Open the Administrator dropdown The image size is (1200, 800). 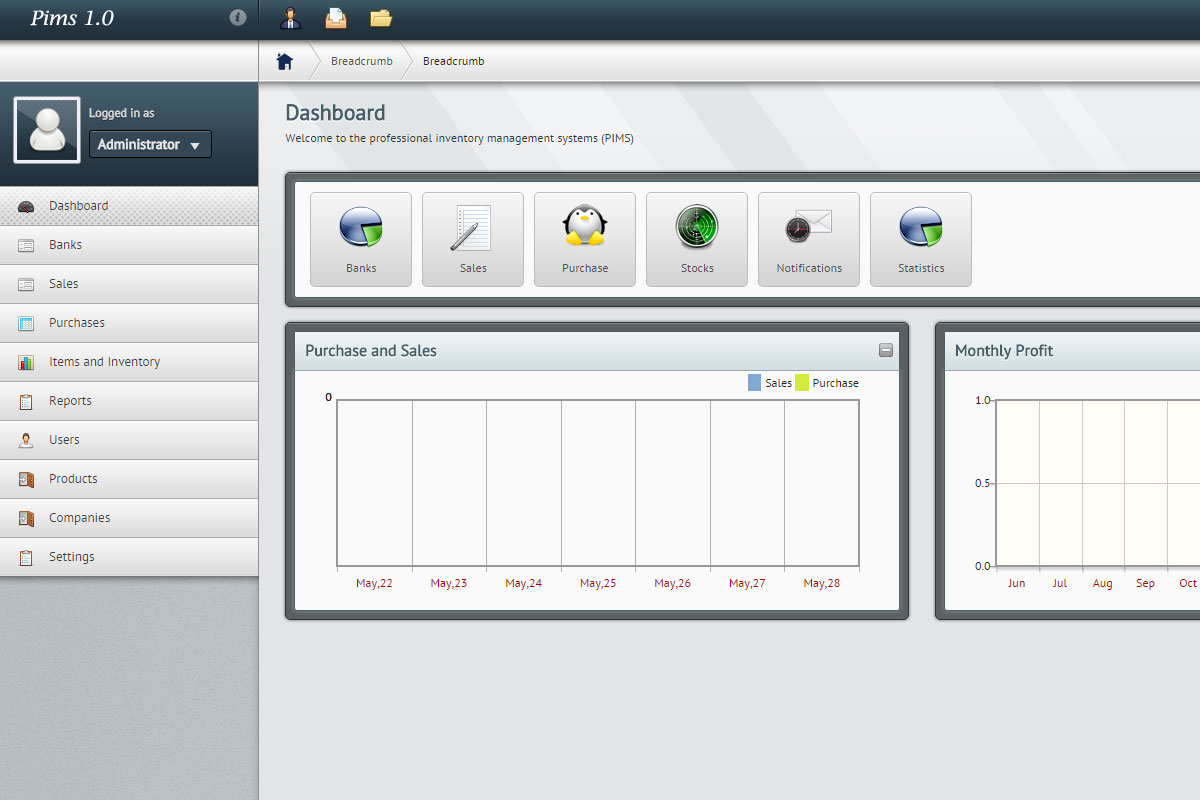click(150, 145)
